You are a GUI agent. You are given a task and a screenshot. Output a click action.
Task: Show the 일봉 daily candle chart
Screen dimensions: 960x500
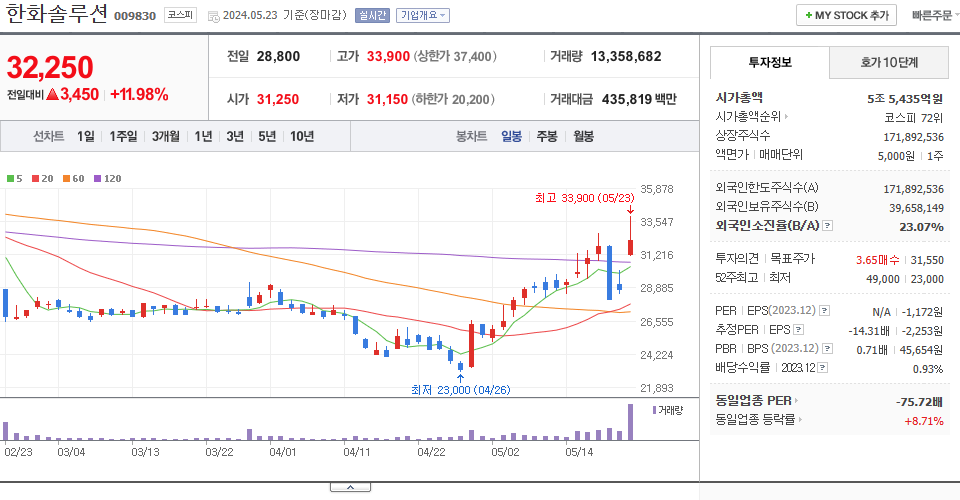511,136
